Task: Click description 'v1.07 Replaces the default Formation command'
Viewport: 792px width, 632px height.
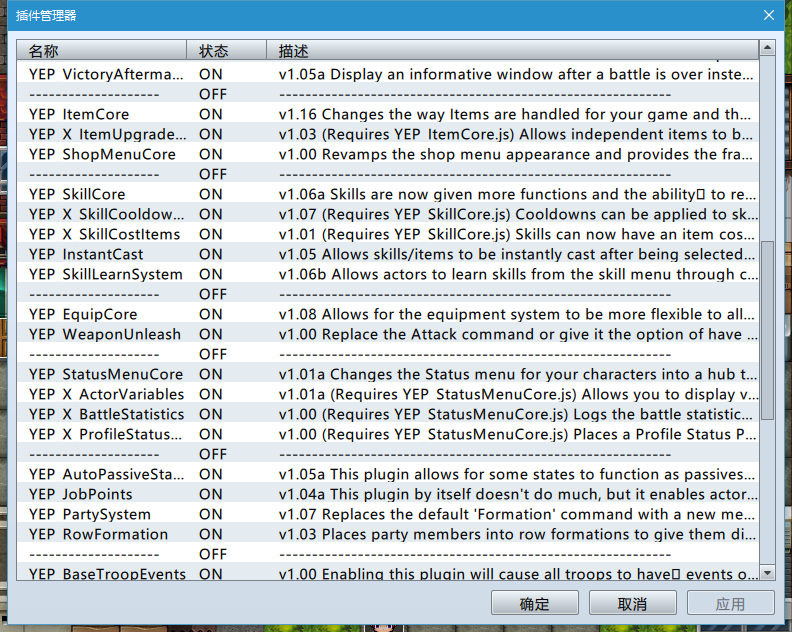Action: (517, 514)
